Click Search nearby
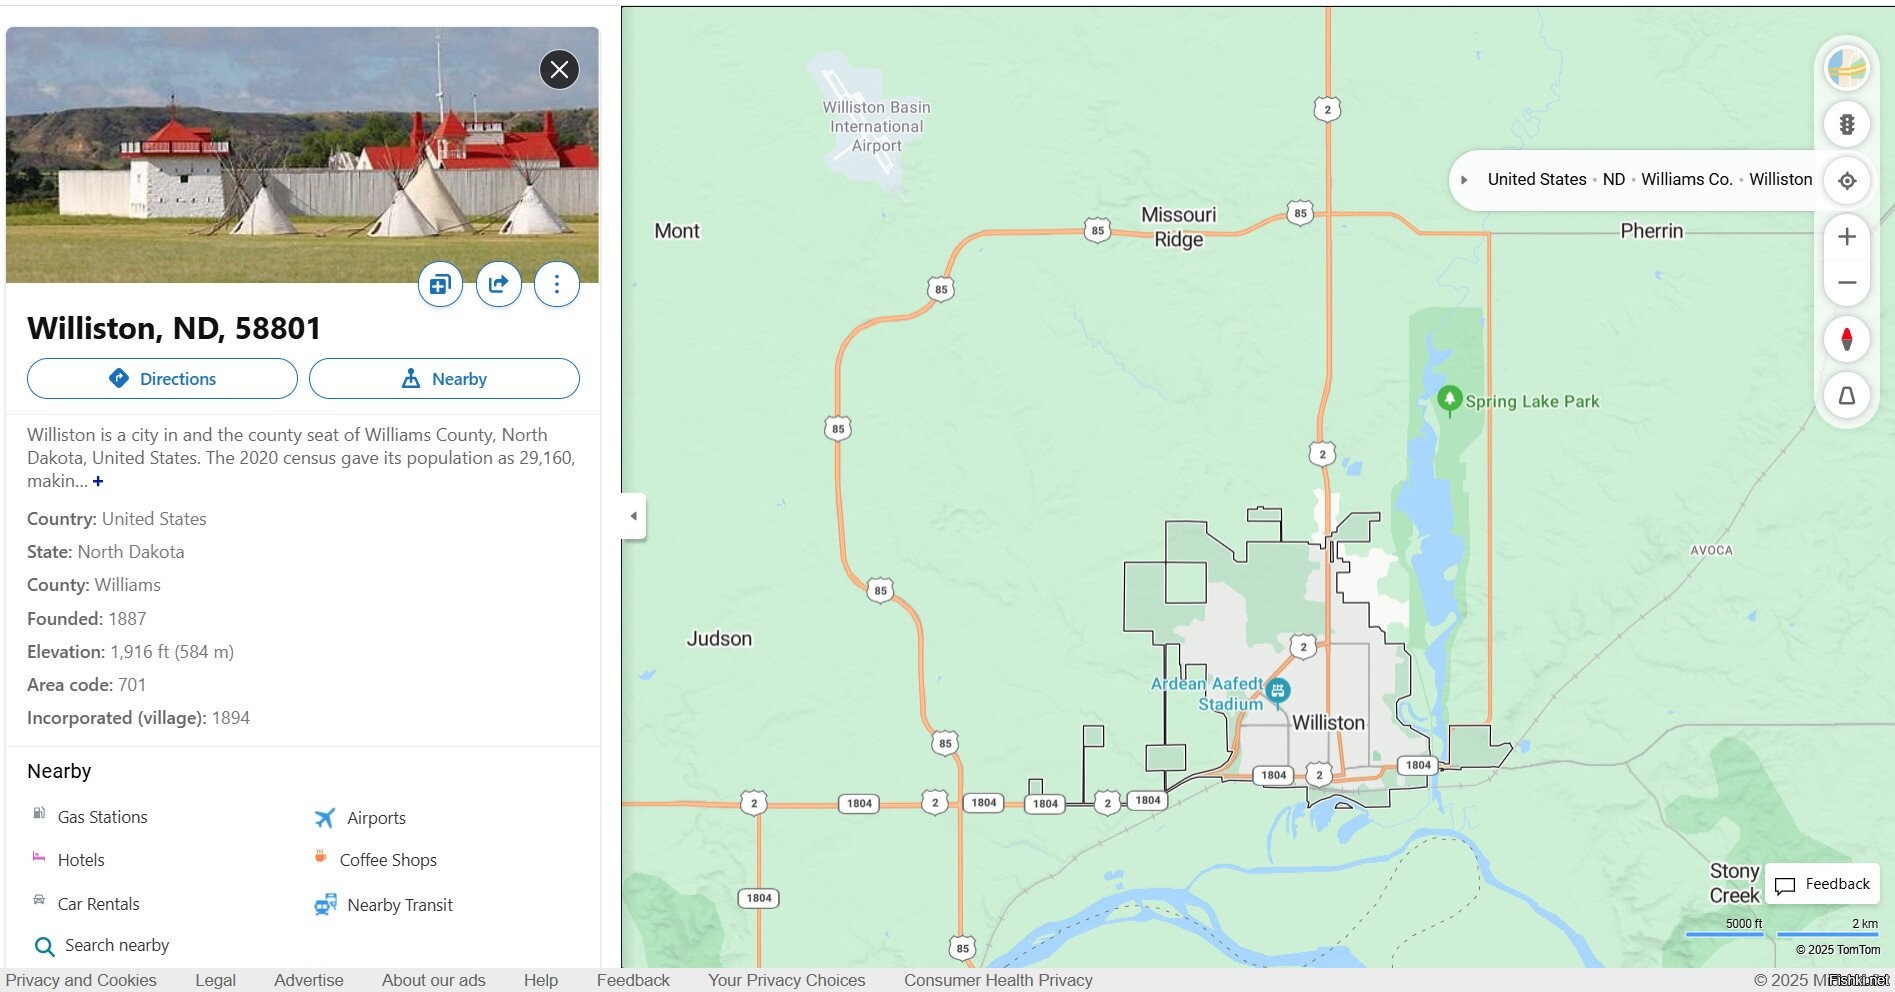This screenshot has height=992, width=1895. [x=117, y=945]
